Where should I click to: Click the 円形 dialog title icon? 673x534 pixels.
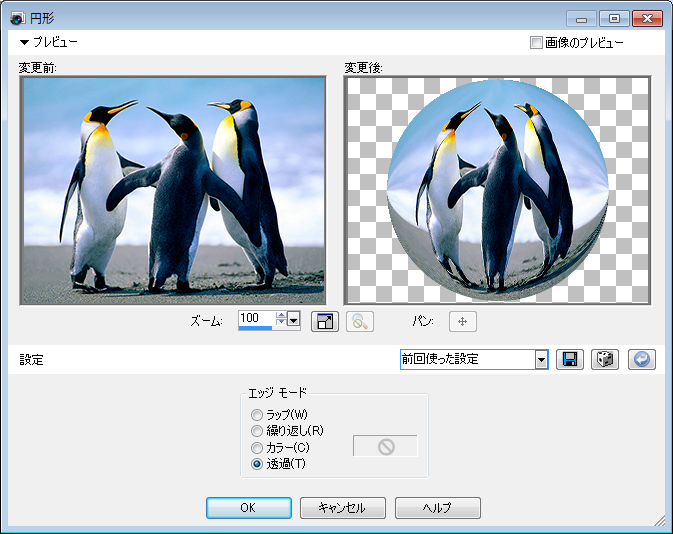(17, 18)
